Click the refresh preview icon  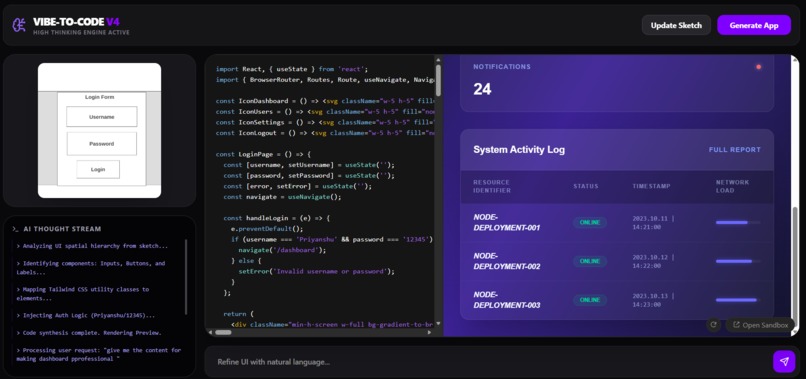pos(713,324)
